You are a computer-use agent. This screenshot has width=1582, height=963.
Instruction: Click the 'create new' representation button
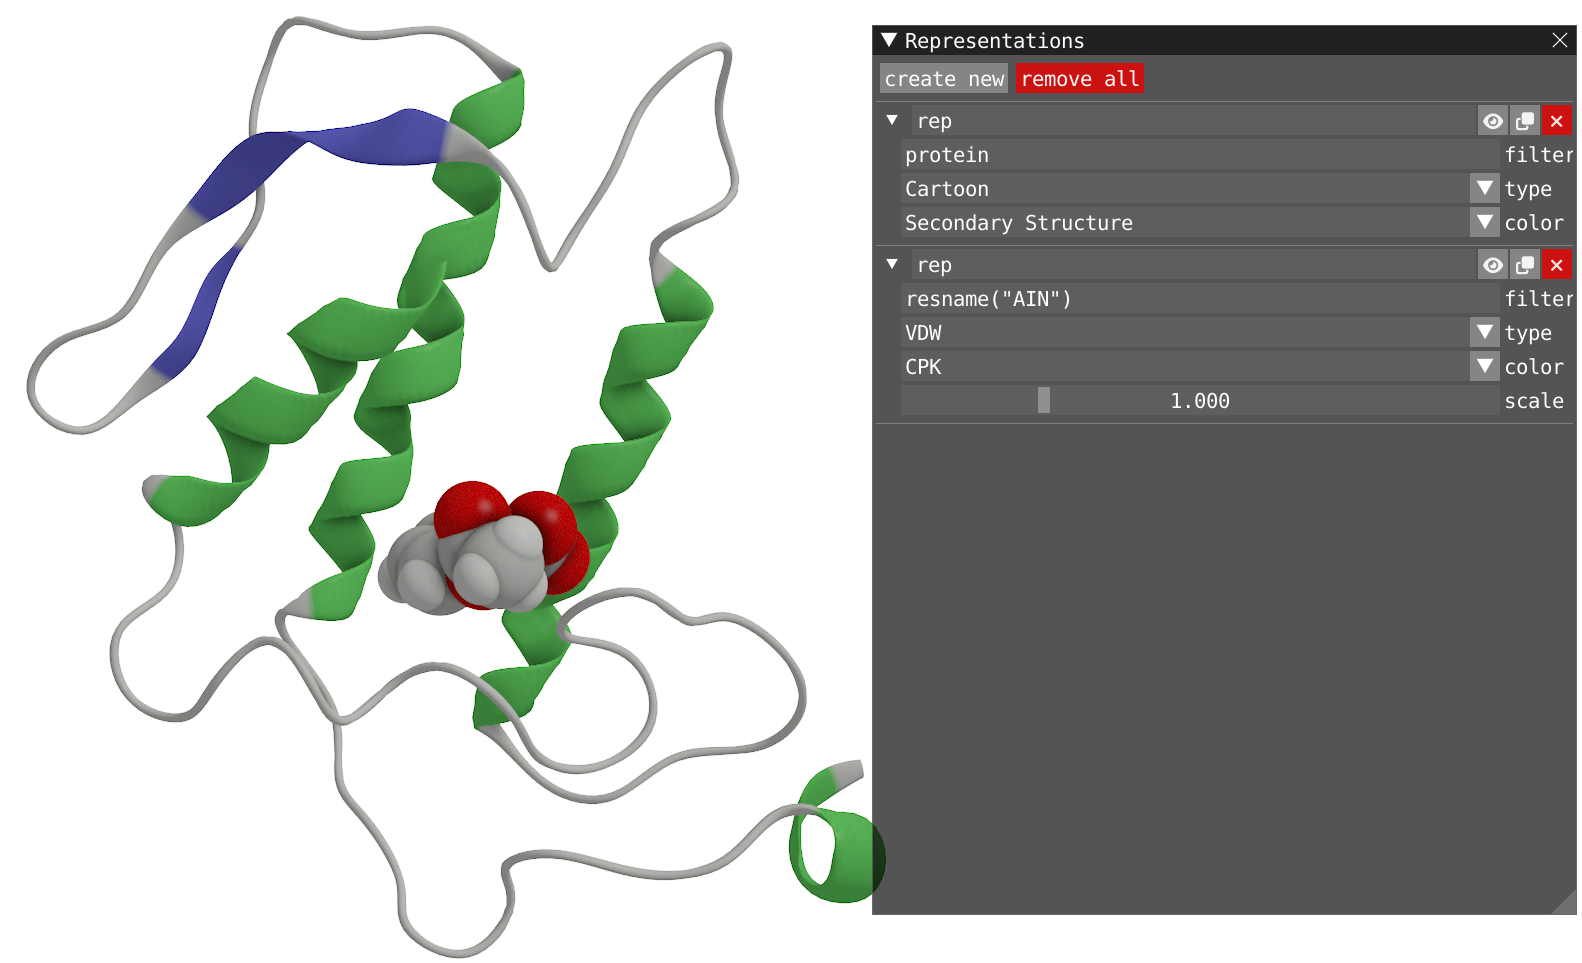pyautogui.click(x=943, y=79)
